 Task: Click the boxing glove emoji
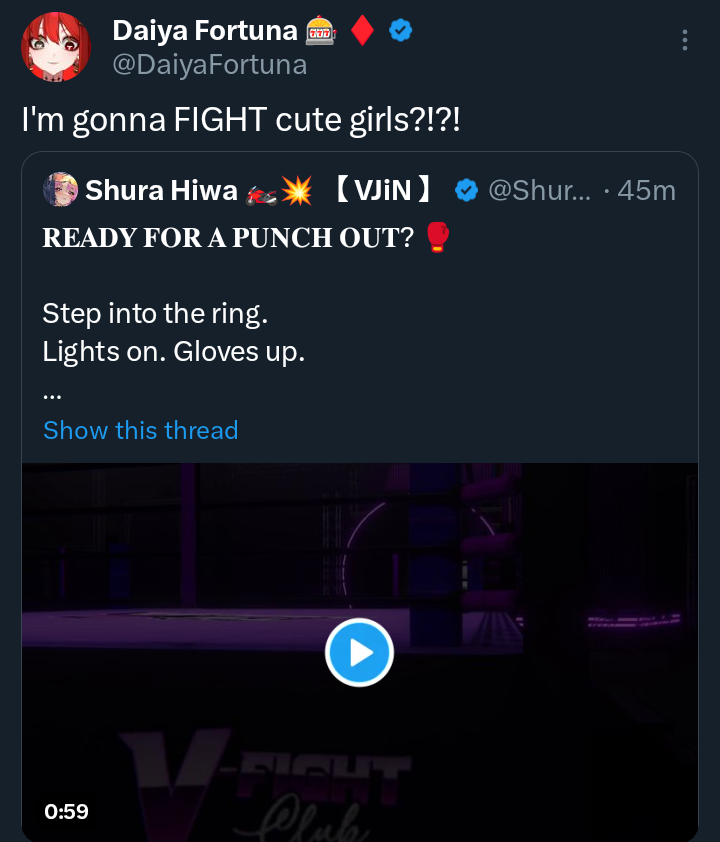click(x=438, y=238)
